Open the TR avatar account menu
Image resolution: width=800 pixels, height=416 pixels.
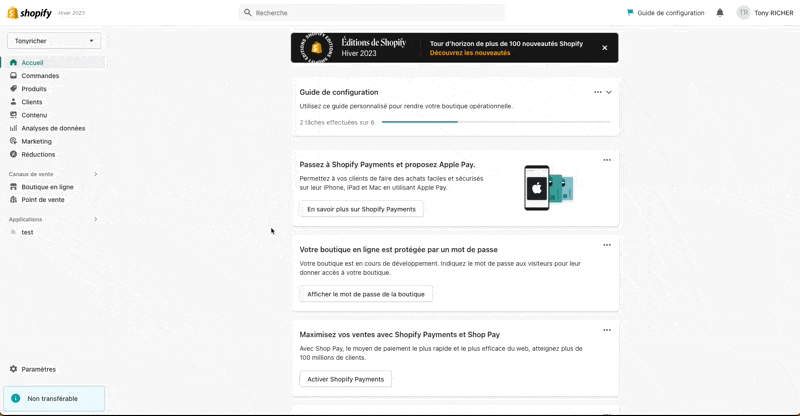[x=743, y=13]
